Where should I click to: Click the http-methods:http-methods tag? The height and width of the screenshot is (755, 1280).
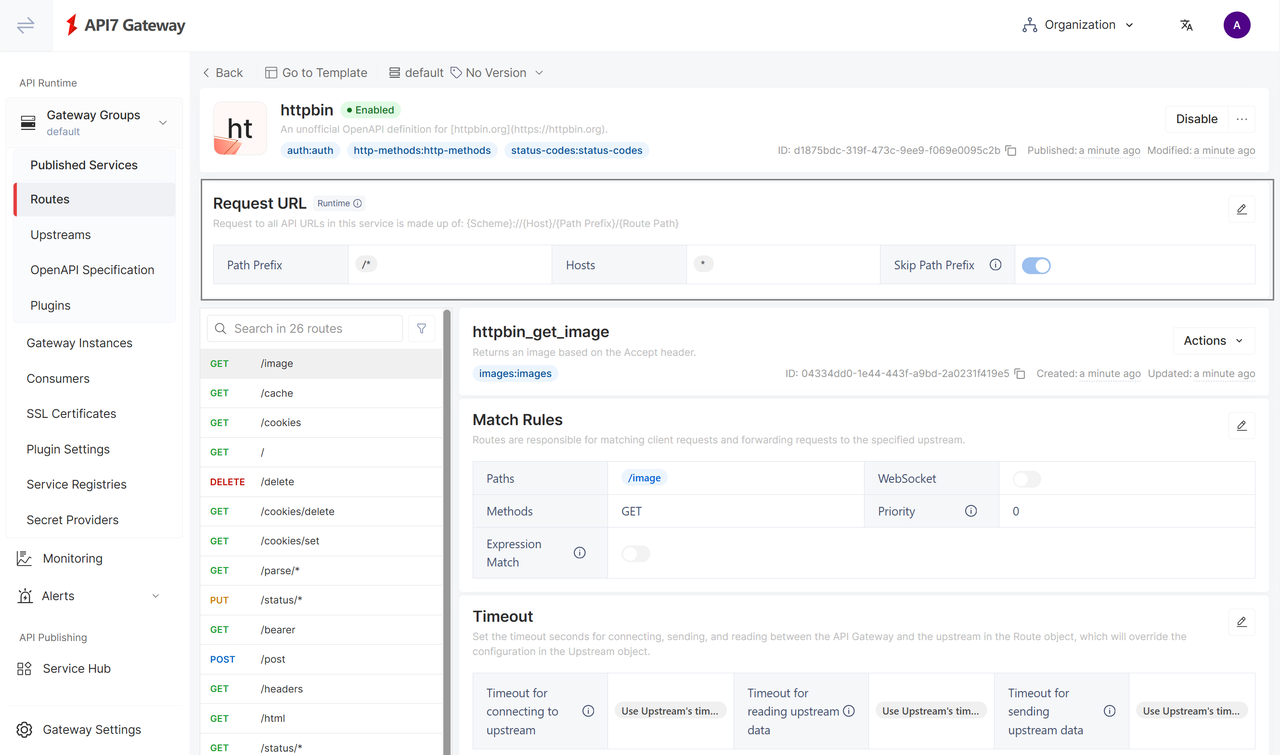(x=422, y=151)
